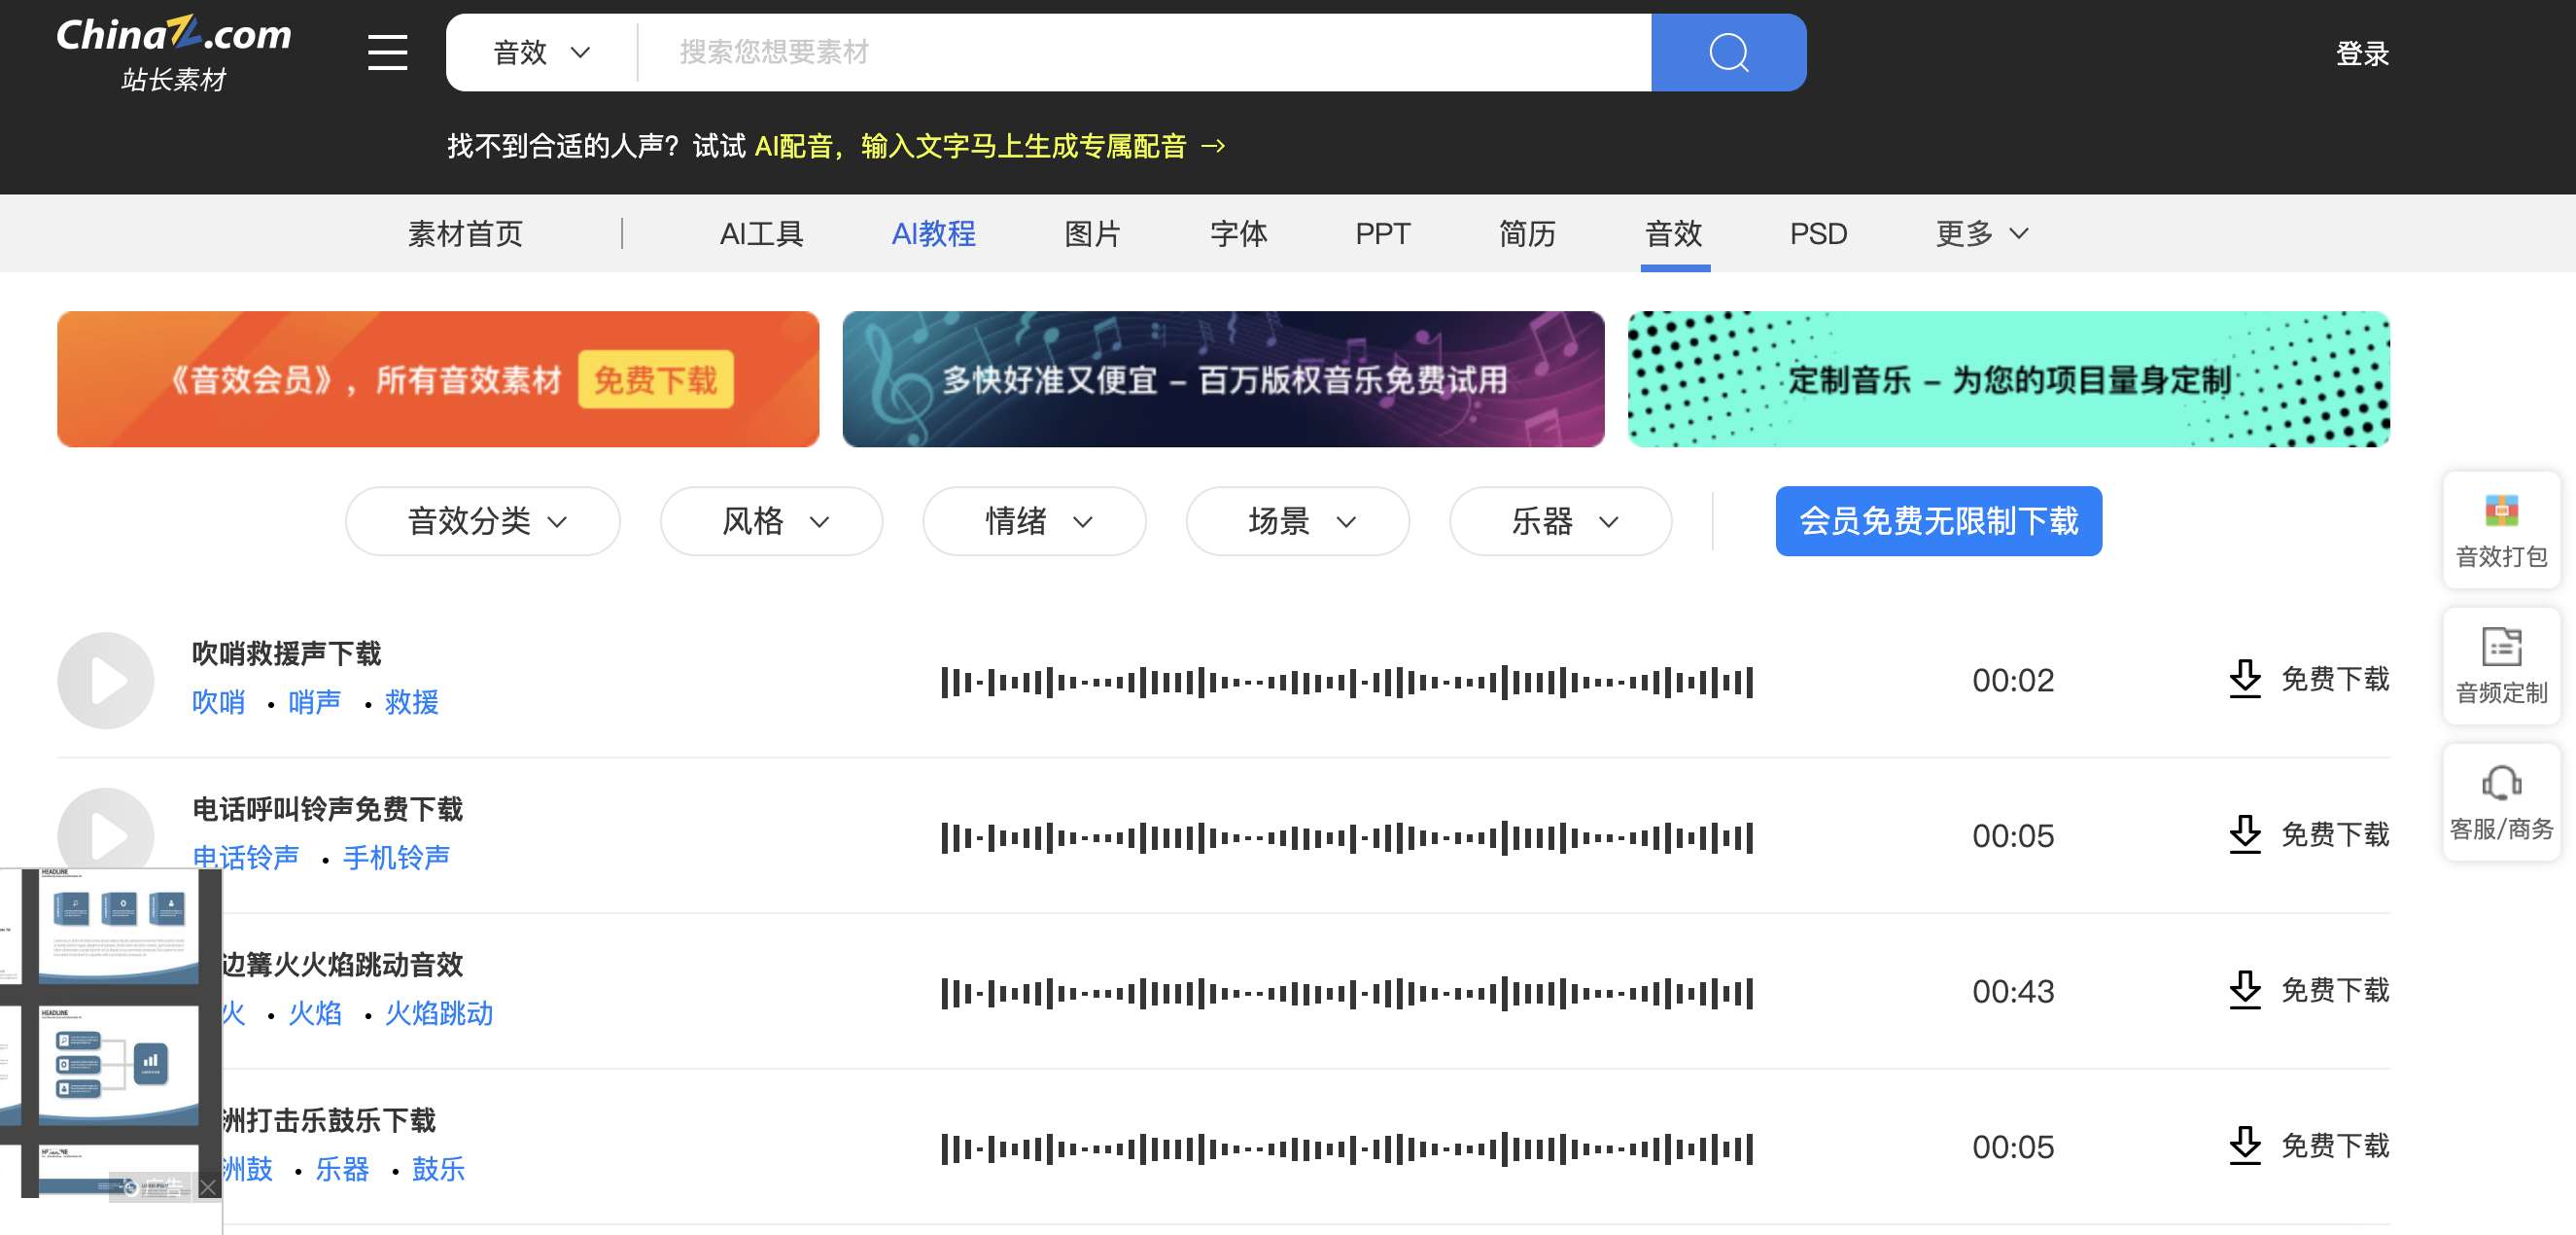This screenshot has width=2576, height=1235.
Task: Seek in the 电话呼叫铃声 waveform
Action: point(1346,837)
